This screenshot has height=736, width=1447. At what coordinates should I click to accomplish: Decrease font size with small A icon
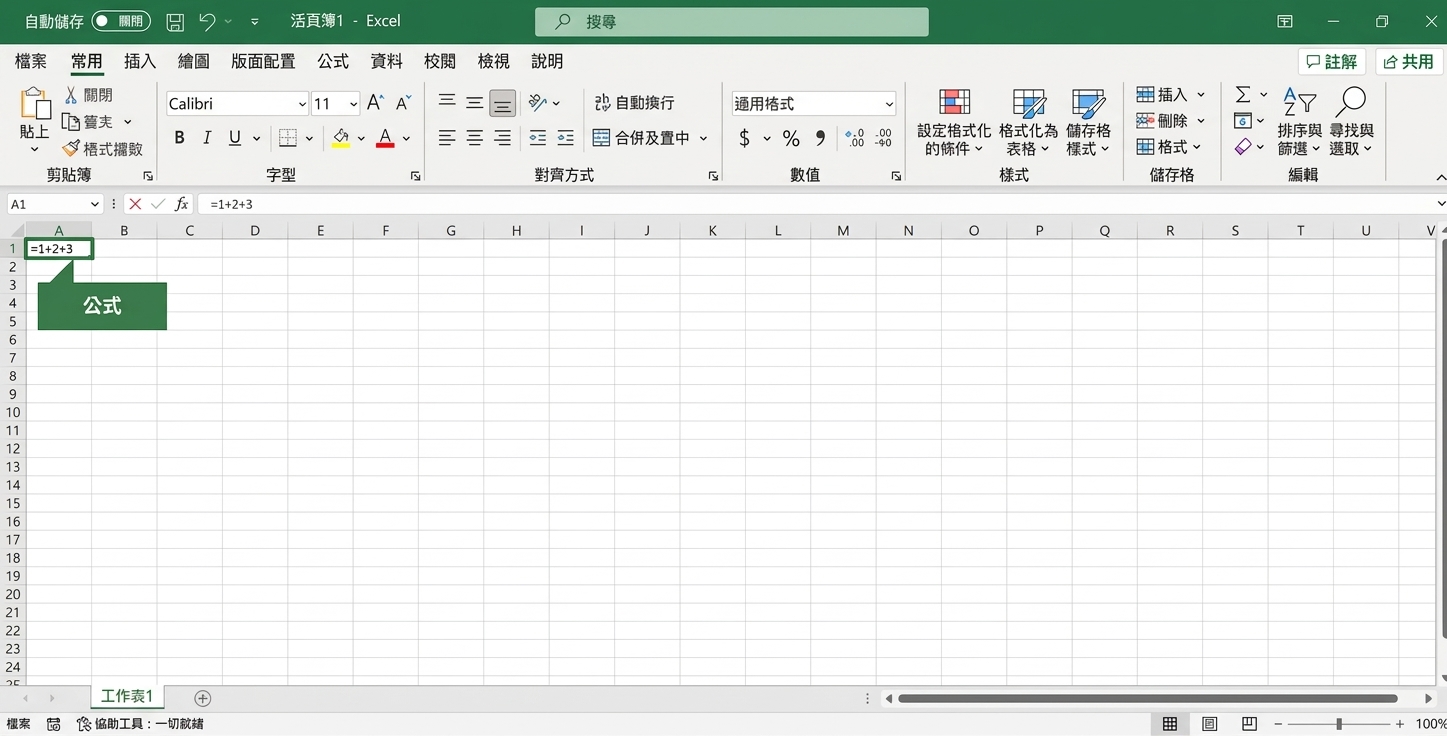[403, 103]
